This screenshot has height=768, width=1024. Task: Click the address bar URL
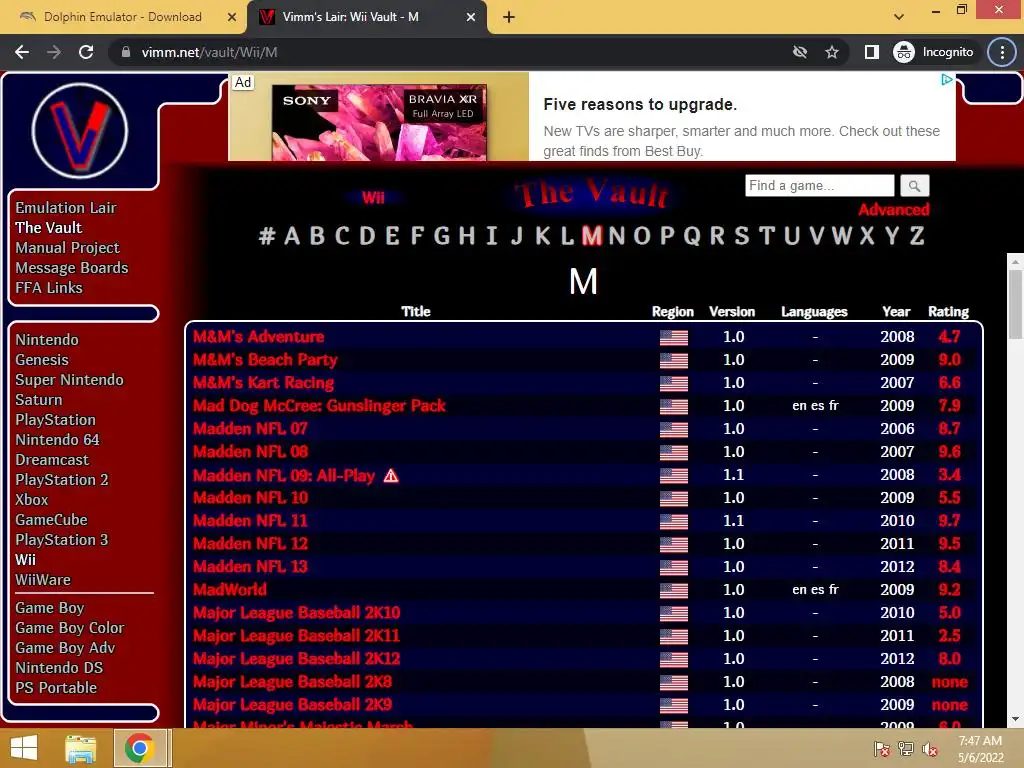tap(209, 52)
